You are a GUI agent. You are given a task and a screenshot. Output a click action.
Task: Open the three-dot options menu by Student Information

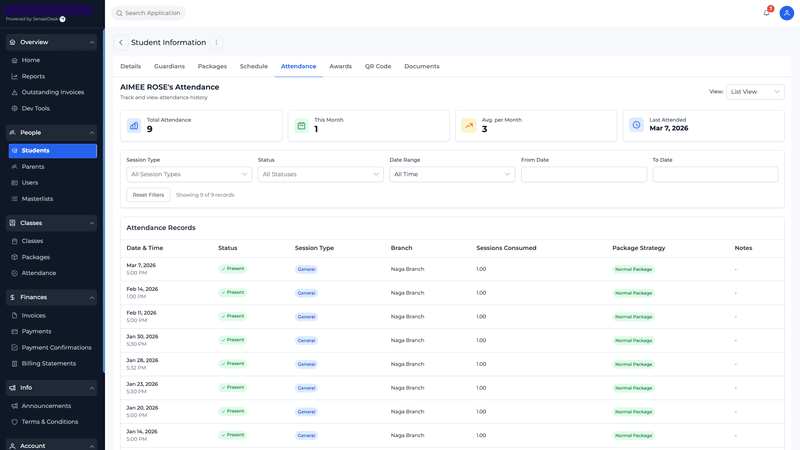click(x=216, y=43)
